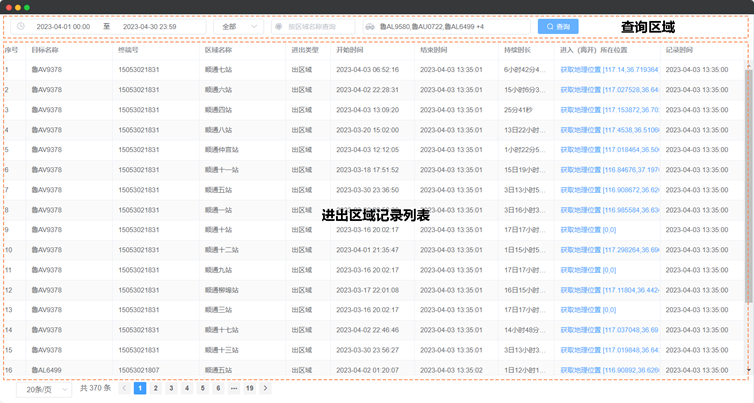
Task: Click the vehicle icon beside plate numbers
Action: (x=370, y=27)
